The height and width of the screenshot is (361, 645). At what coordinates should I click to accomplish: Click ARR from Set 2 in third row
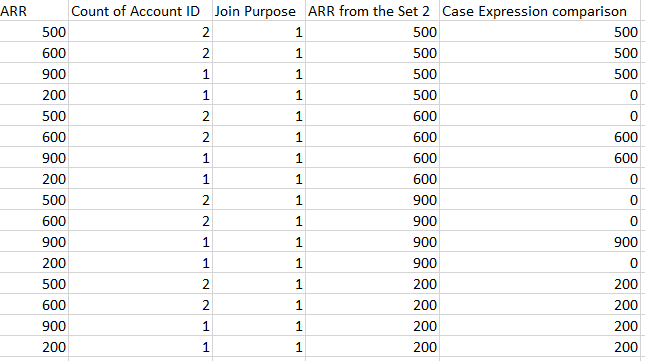click(x=372, y=74)
